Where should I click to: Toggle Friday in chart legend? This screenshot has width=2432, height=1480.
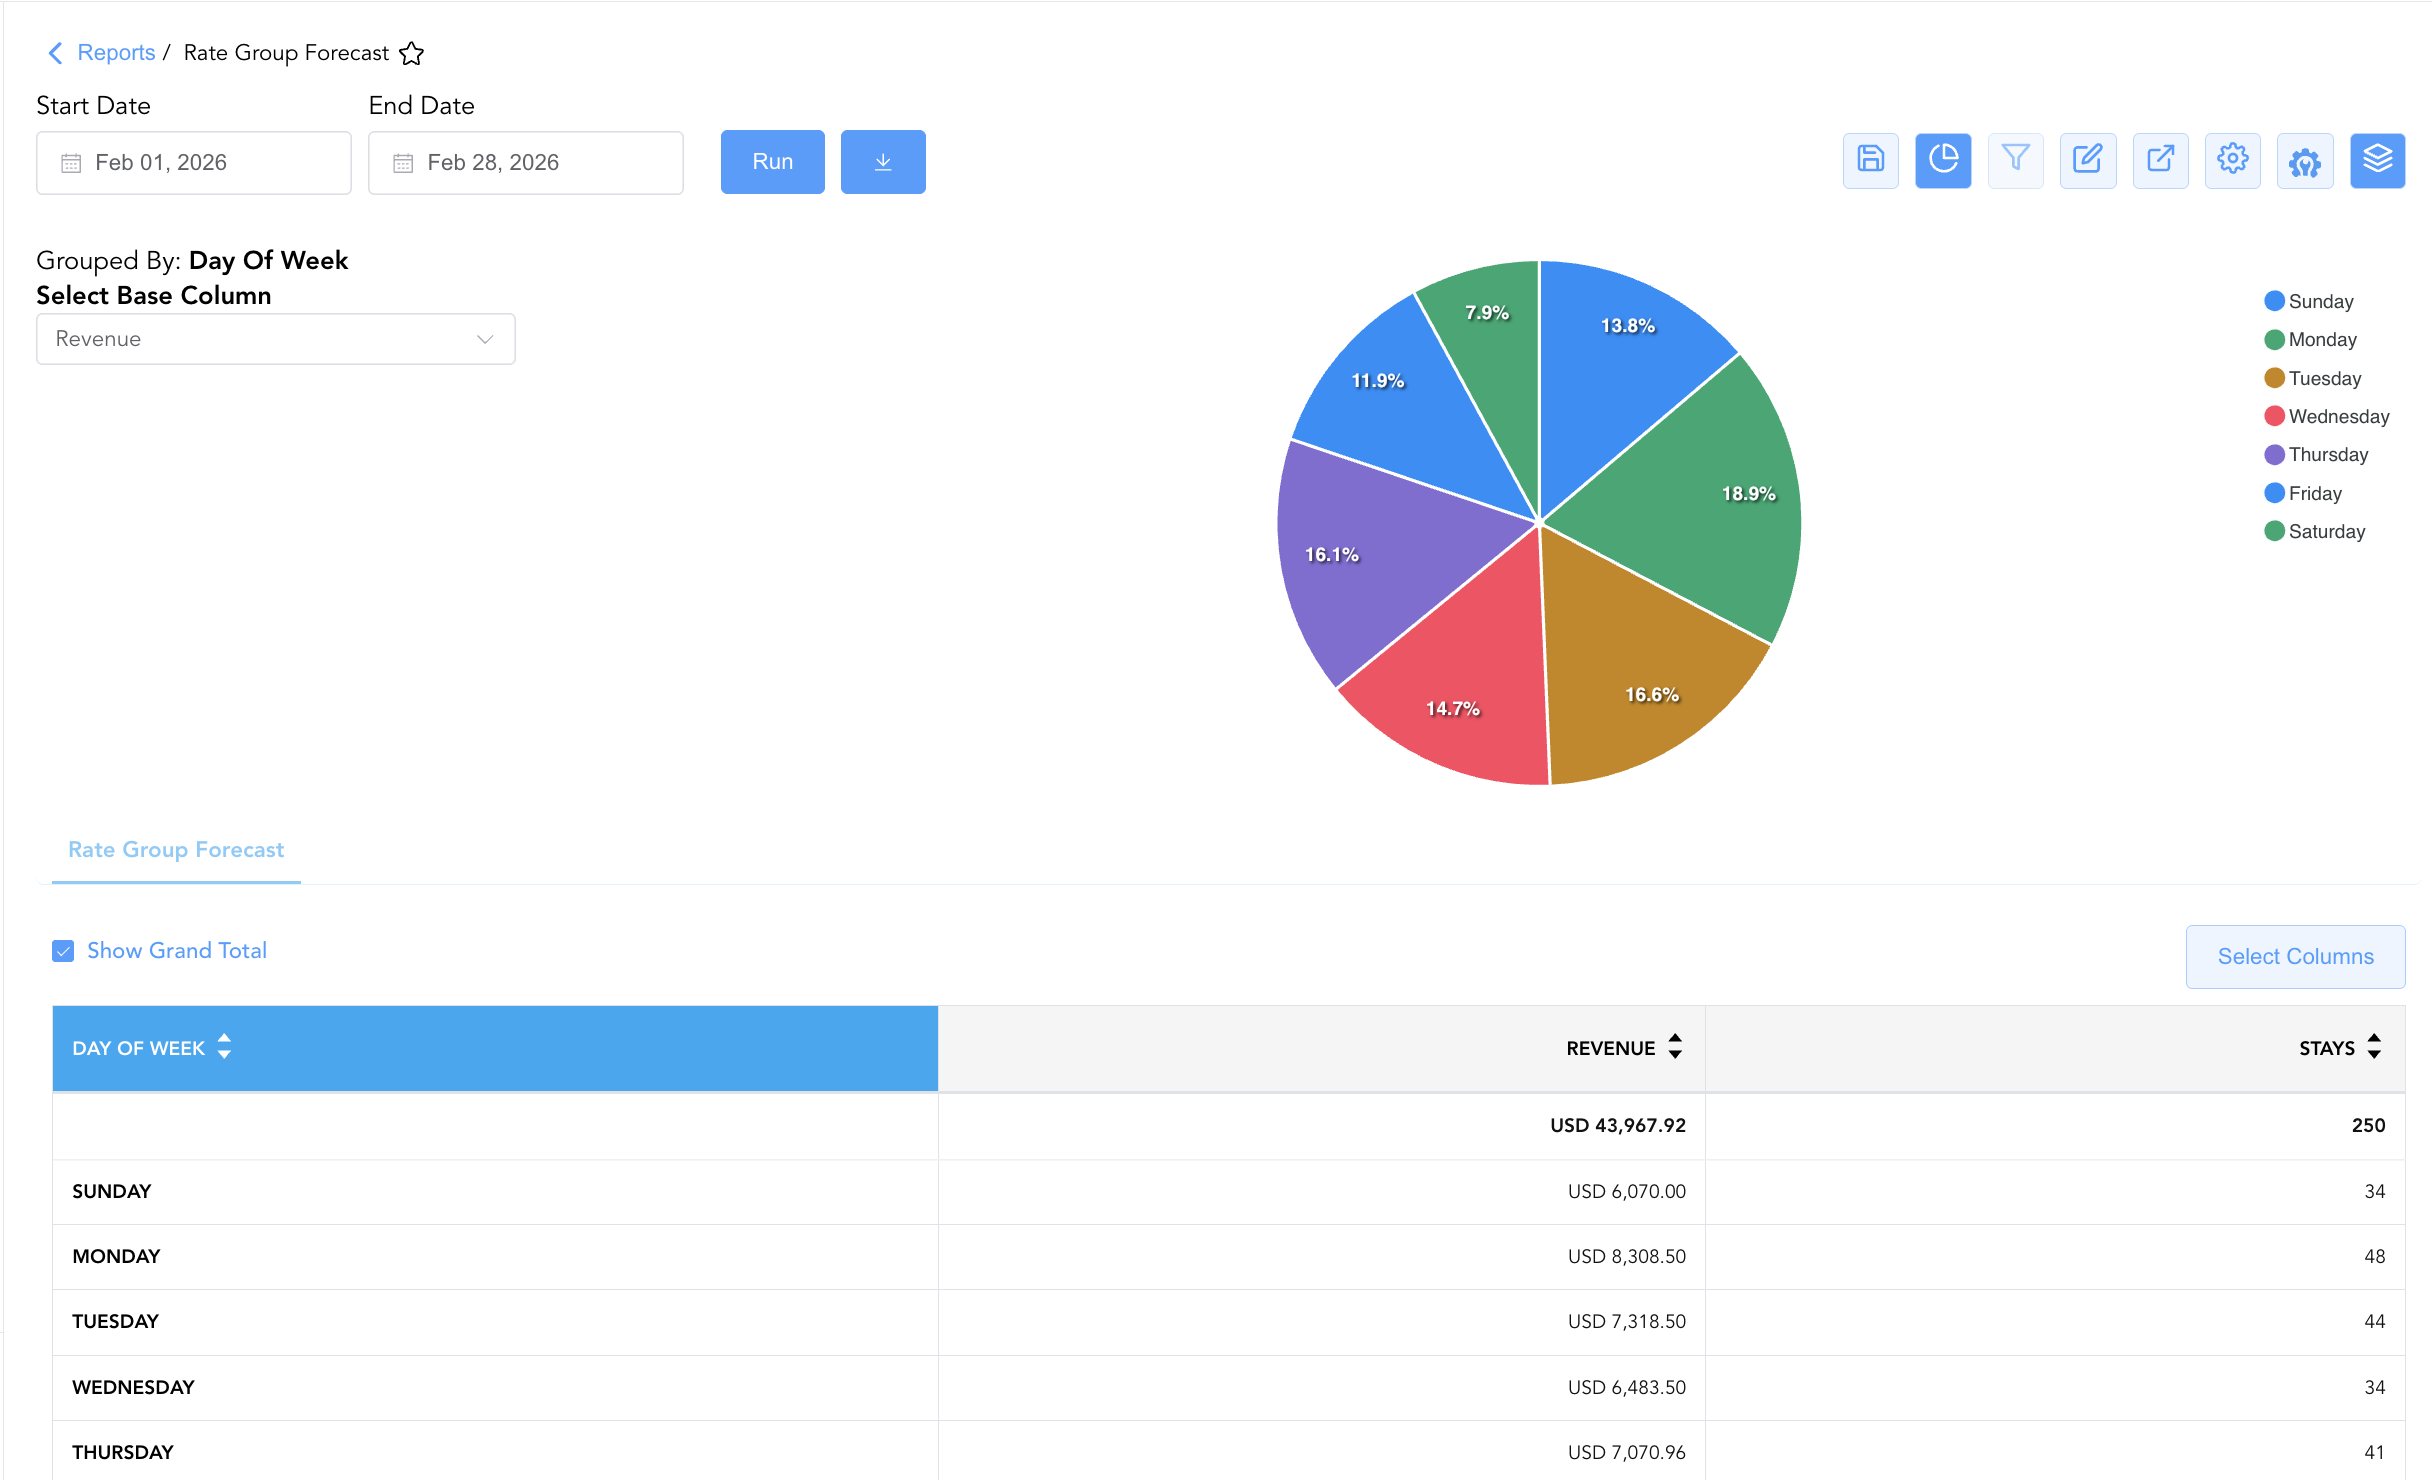click(x=2303, y=493)
